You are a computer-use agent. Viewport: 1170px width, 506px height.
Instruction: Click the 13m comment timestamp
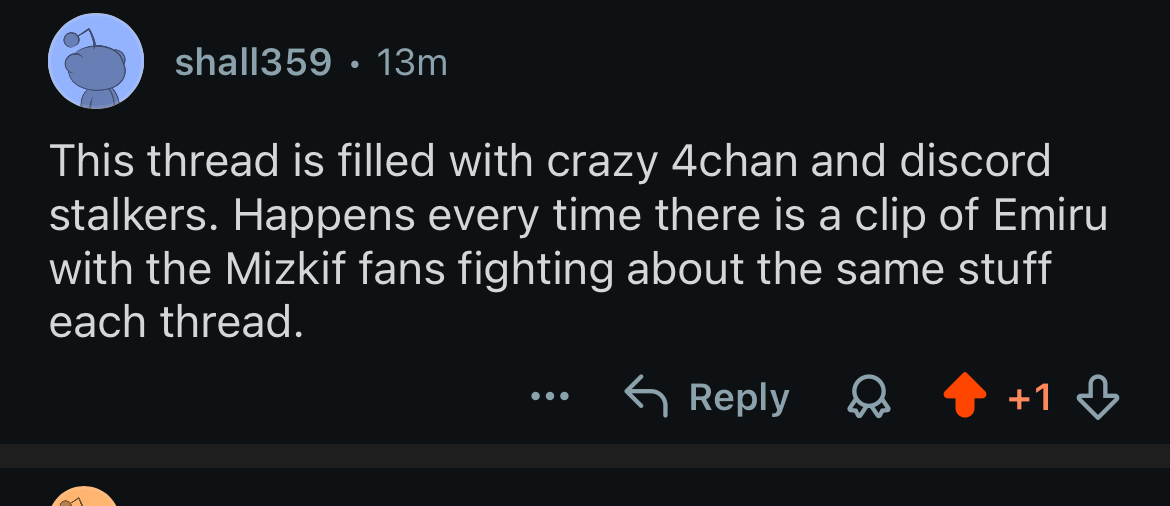411,63
